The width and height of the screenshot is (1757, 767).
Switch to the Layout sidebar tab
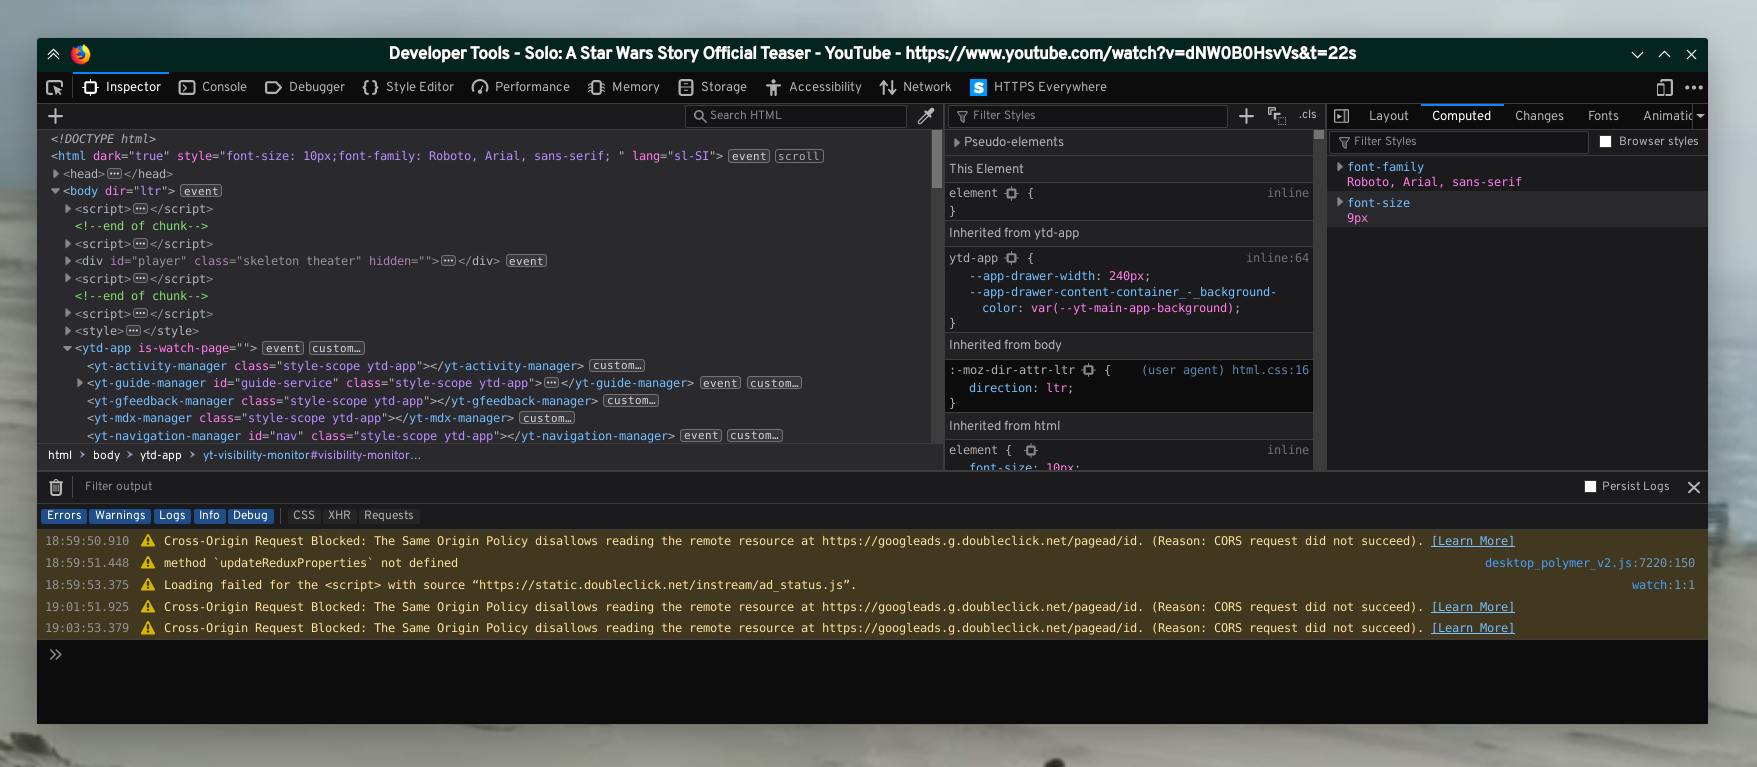point(1388,116)
